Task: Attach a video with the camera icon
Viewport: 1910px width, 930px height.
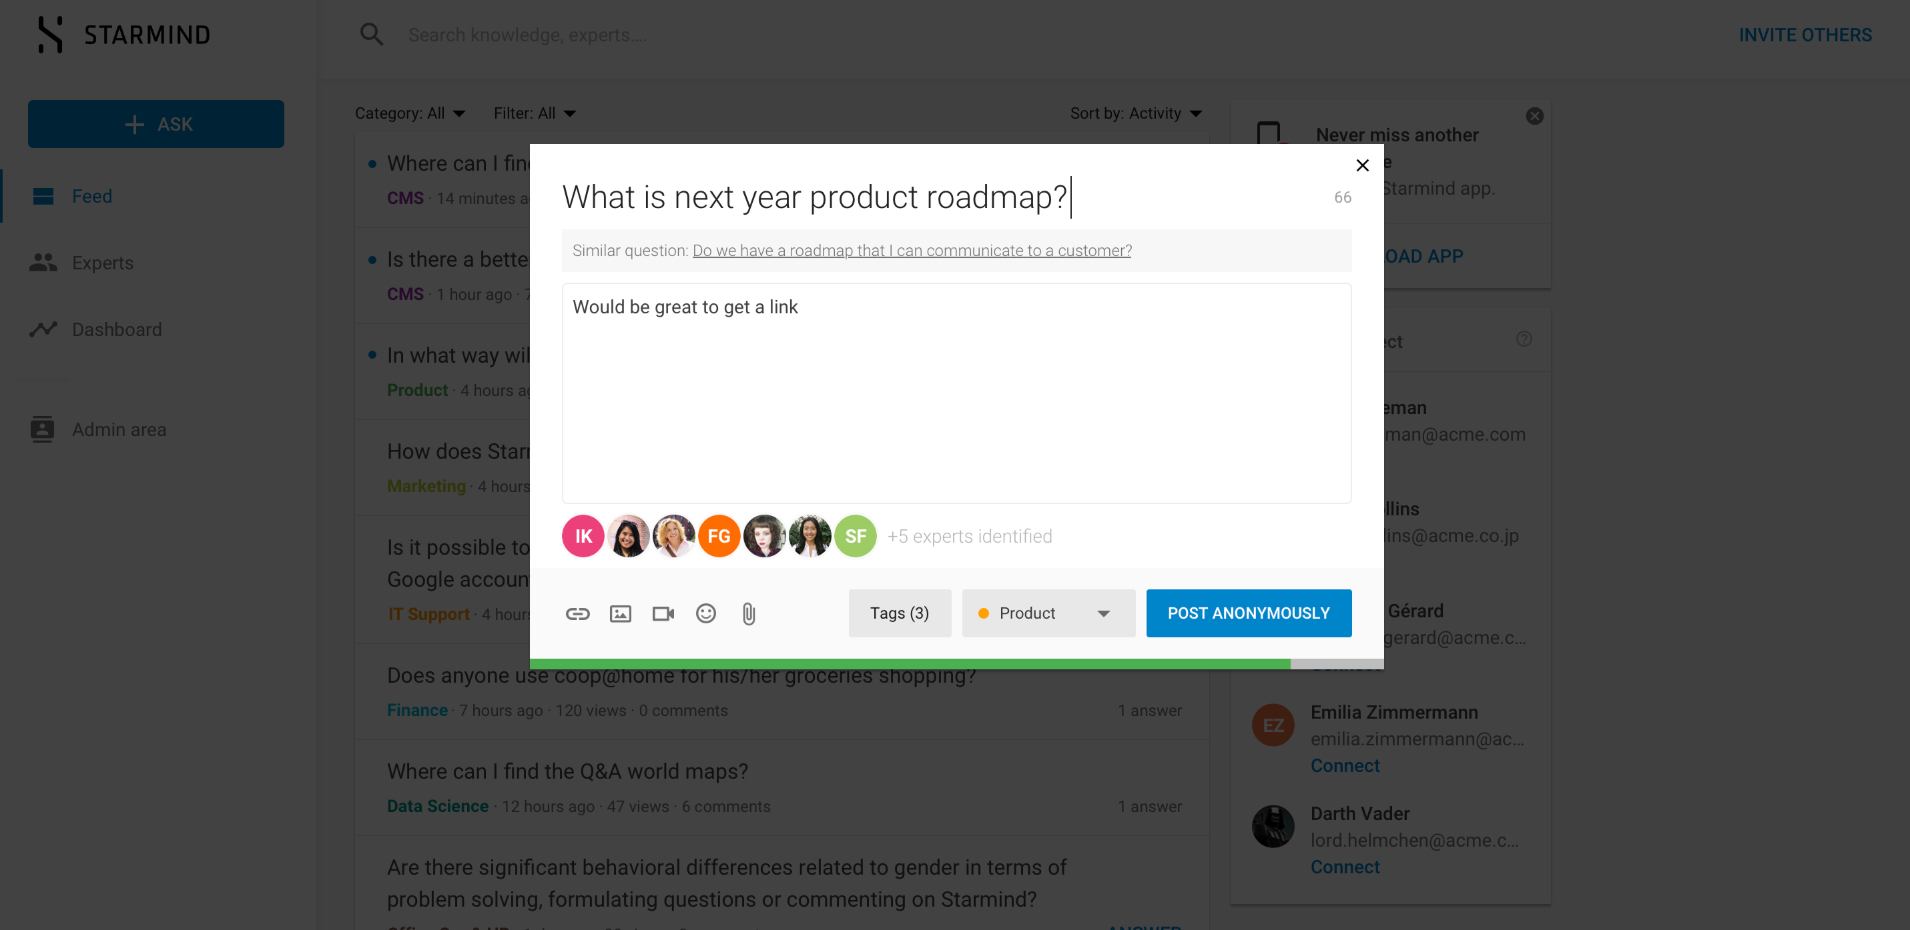Action: pyautogui.click(x=663, y=614)
